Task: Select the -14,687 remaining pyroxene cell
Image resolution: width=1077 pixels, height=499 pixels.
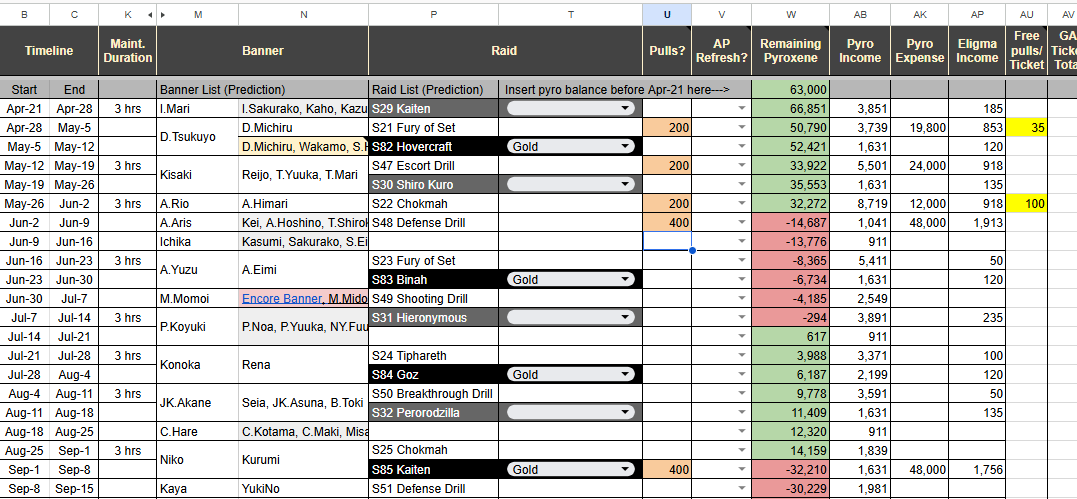Action: coord(791,223)
